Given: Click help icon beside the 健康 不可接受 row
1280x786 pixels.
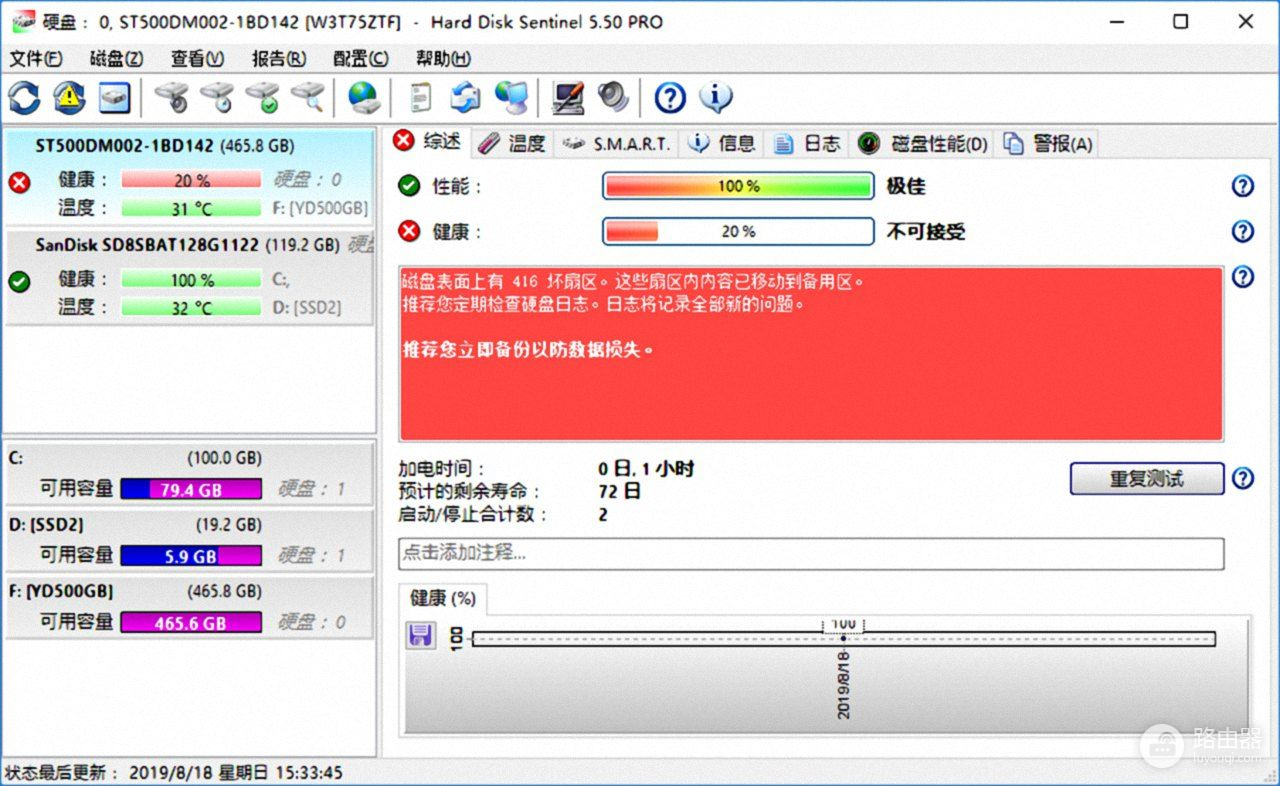Looking at the screenshot, I should (1243, 231).
